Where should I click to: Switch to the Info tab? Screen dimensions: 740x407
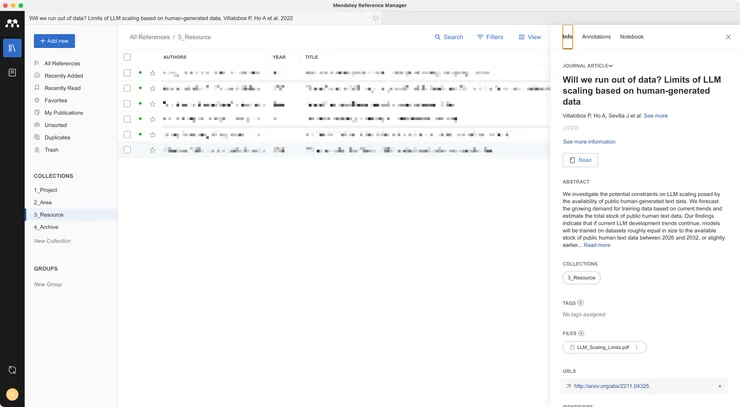click(x=567, y=37)
